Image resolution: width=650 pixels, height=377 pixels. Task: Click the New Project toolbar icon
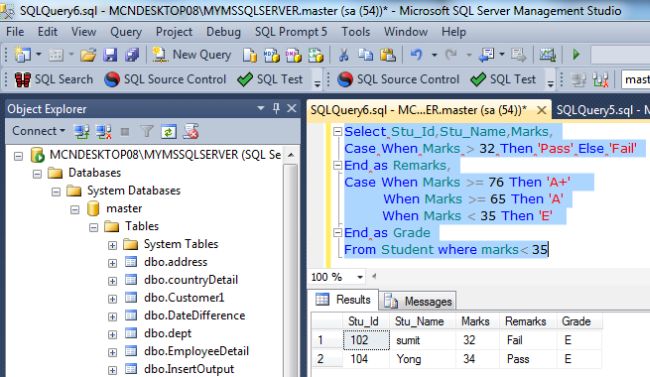[x=23, y=54]
